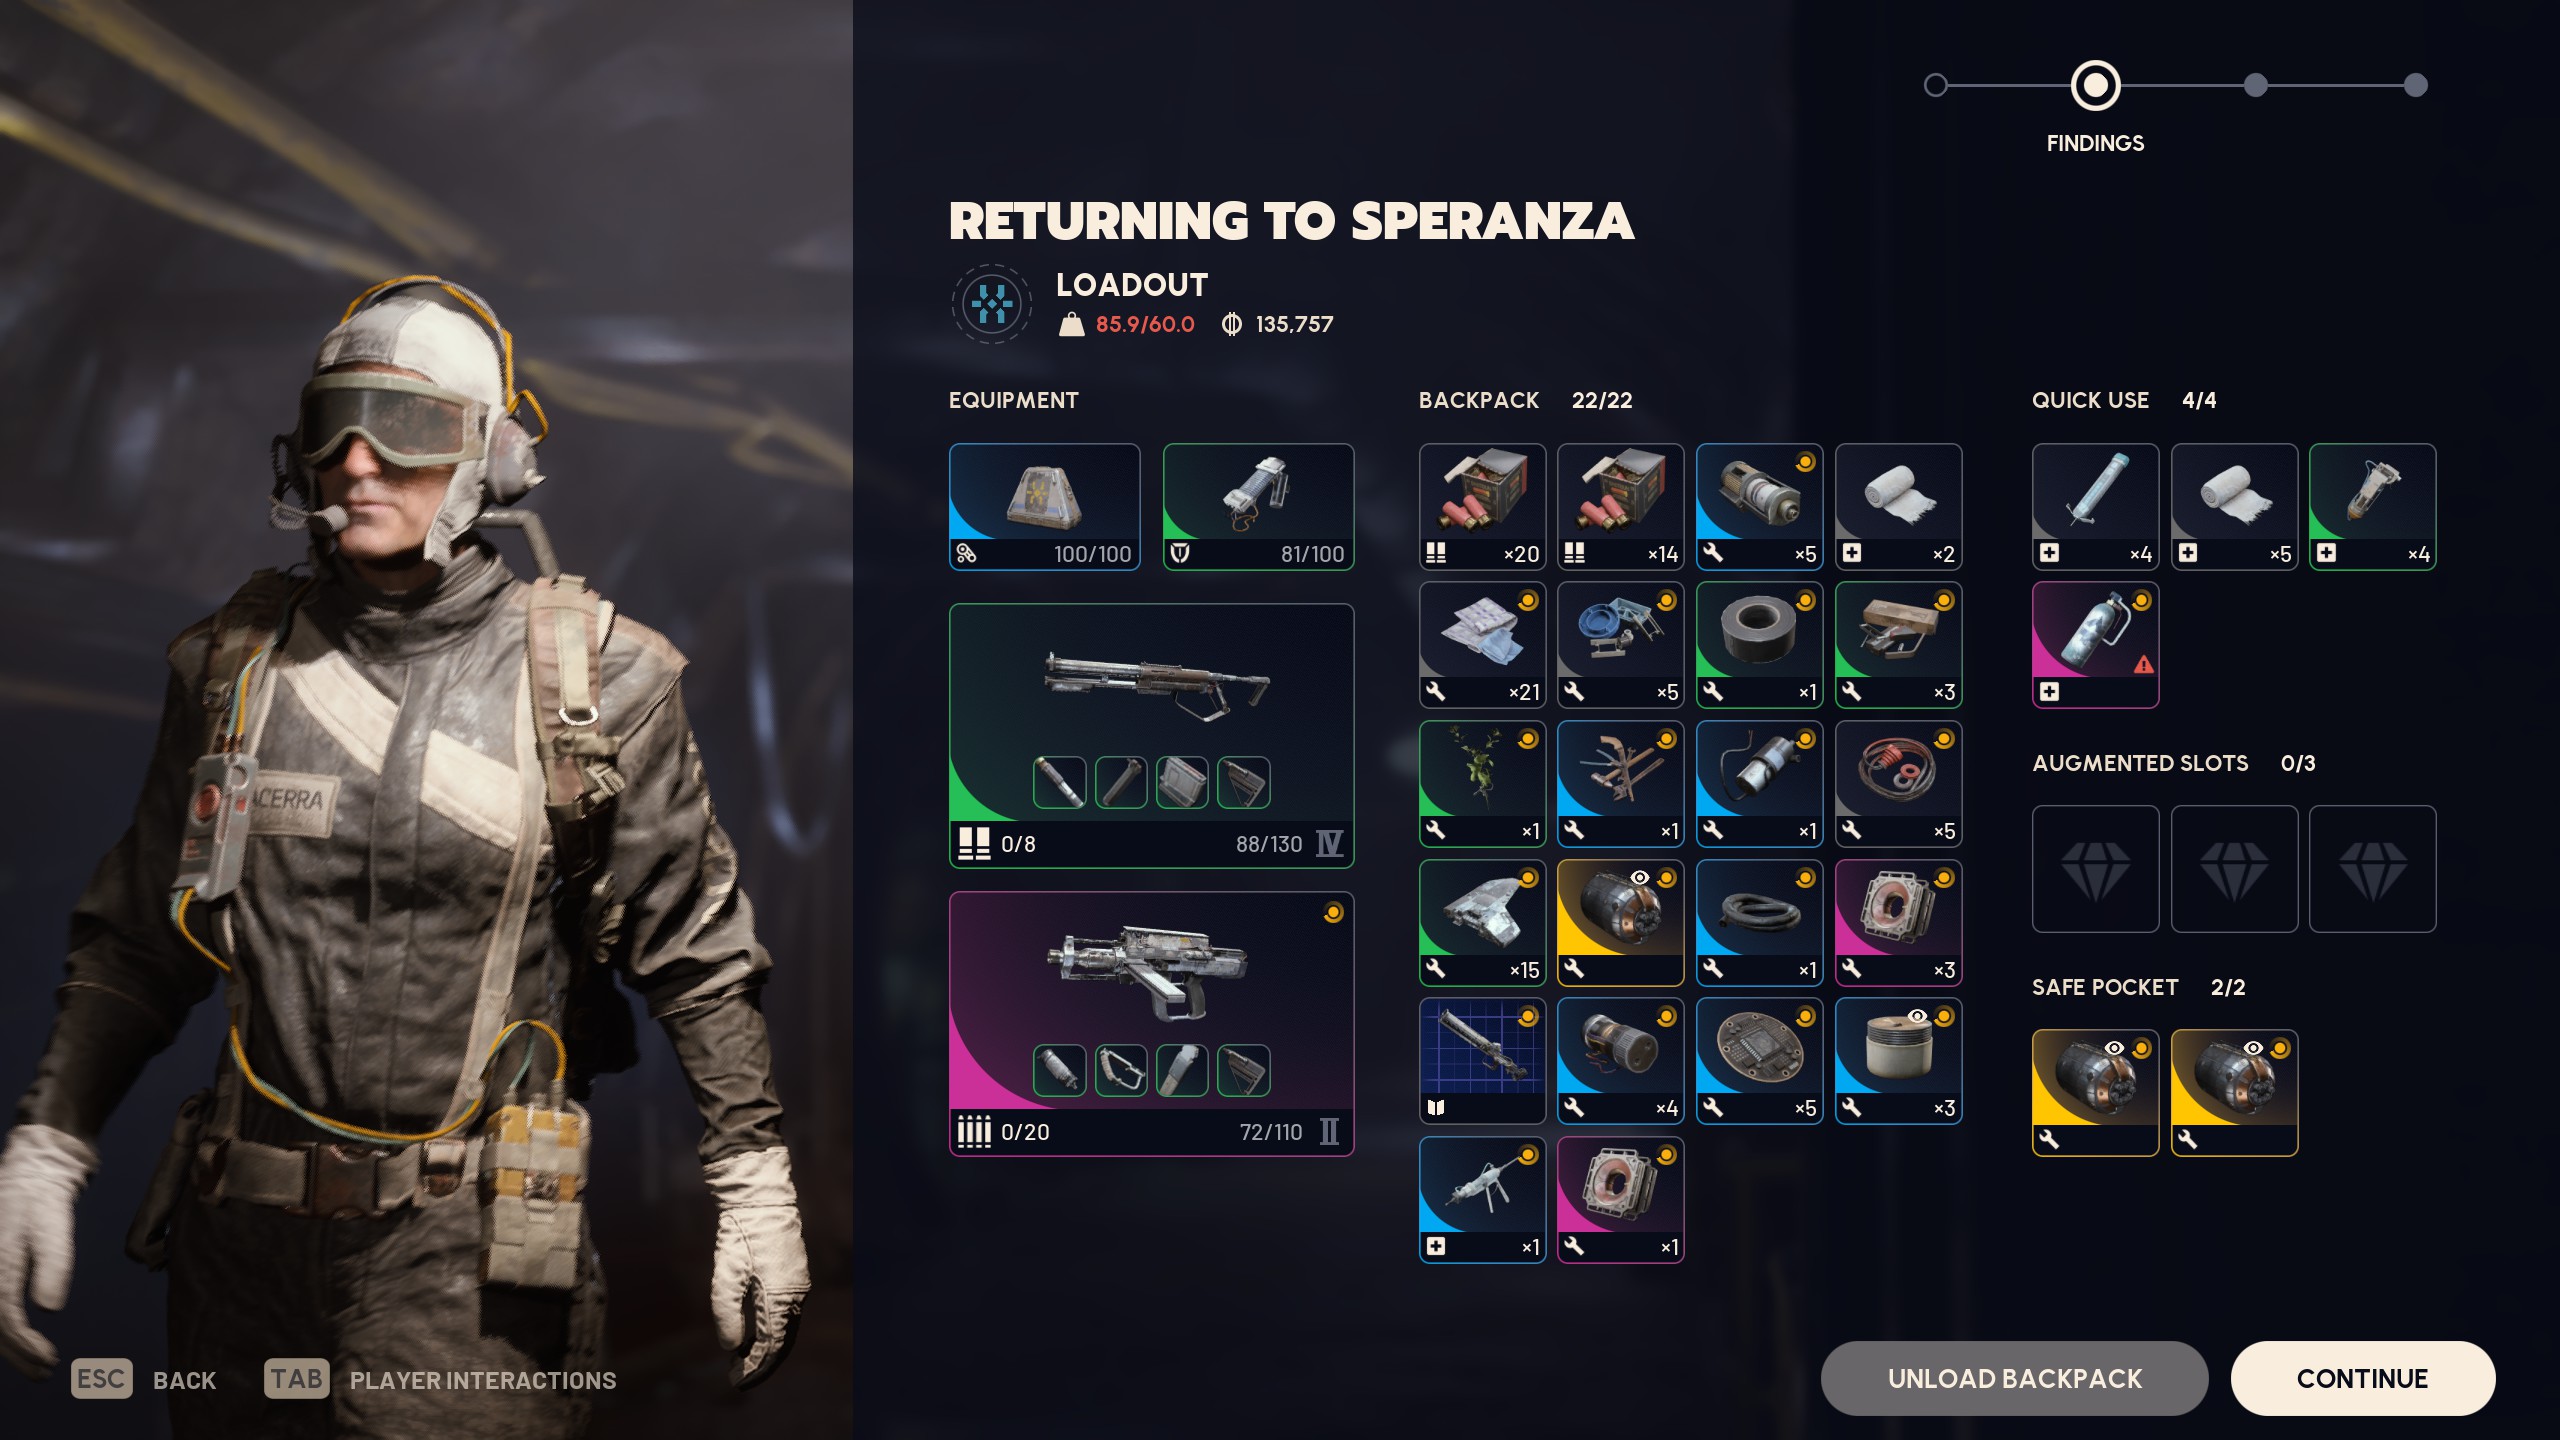Select the pink canister with warning icon
The width and height of the screenshot is (2560, 1440).
2095,645
